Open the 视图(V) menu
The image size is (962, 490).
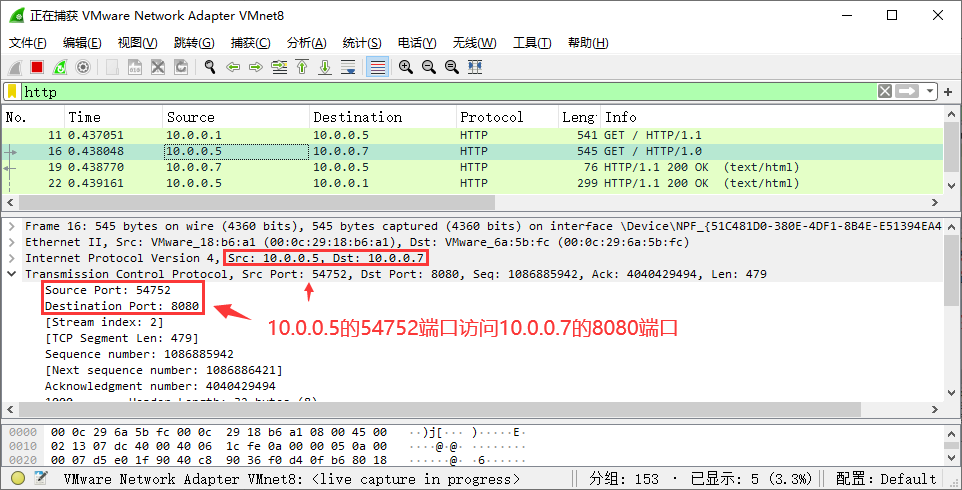[137, 43]
